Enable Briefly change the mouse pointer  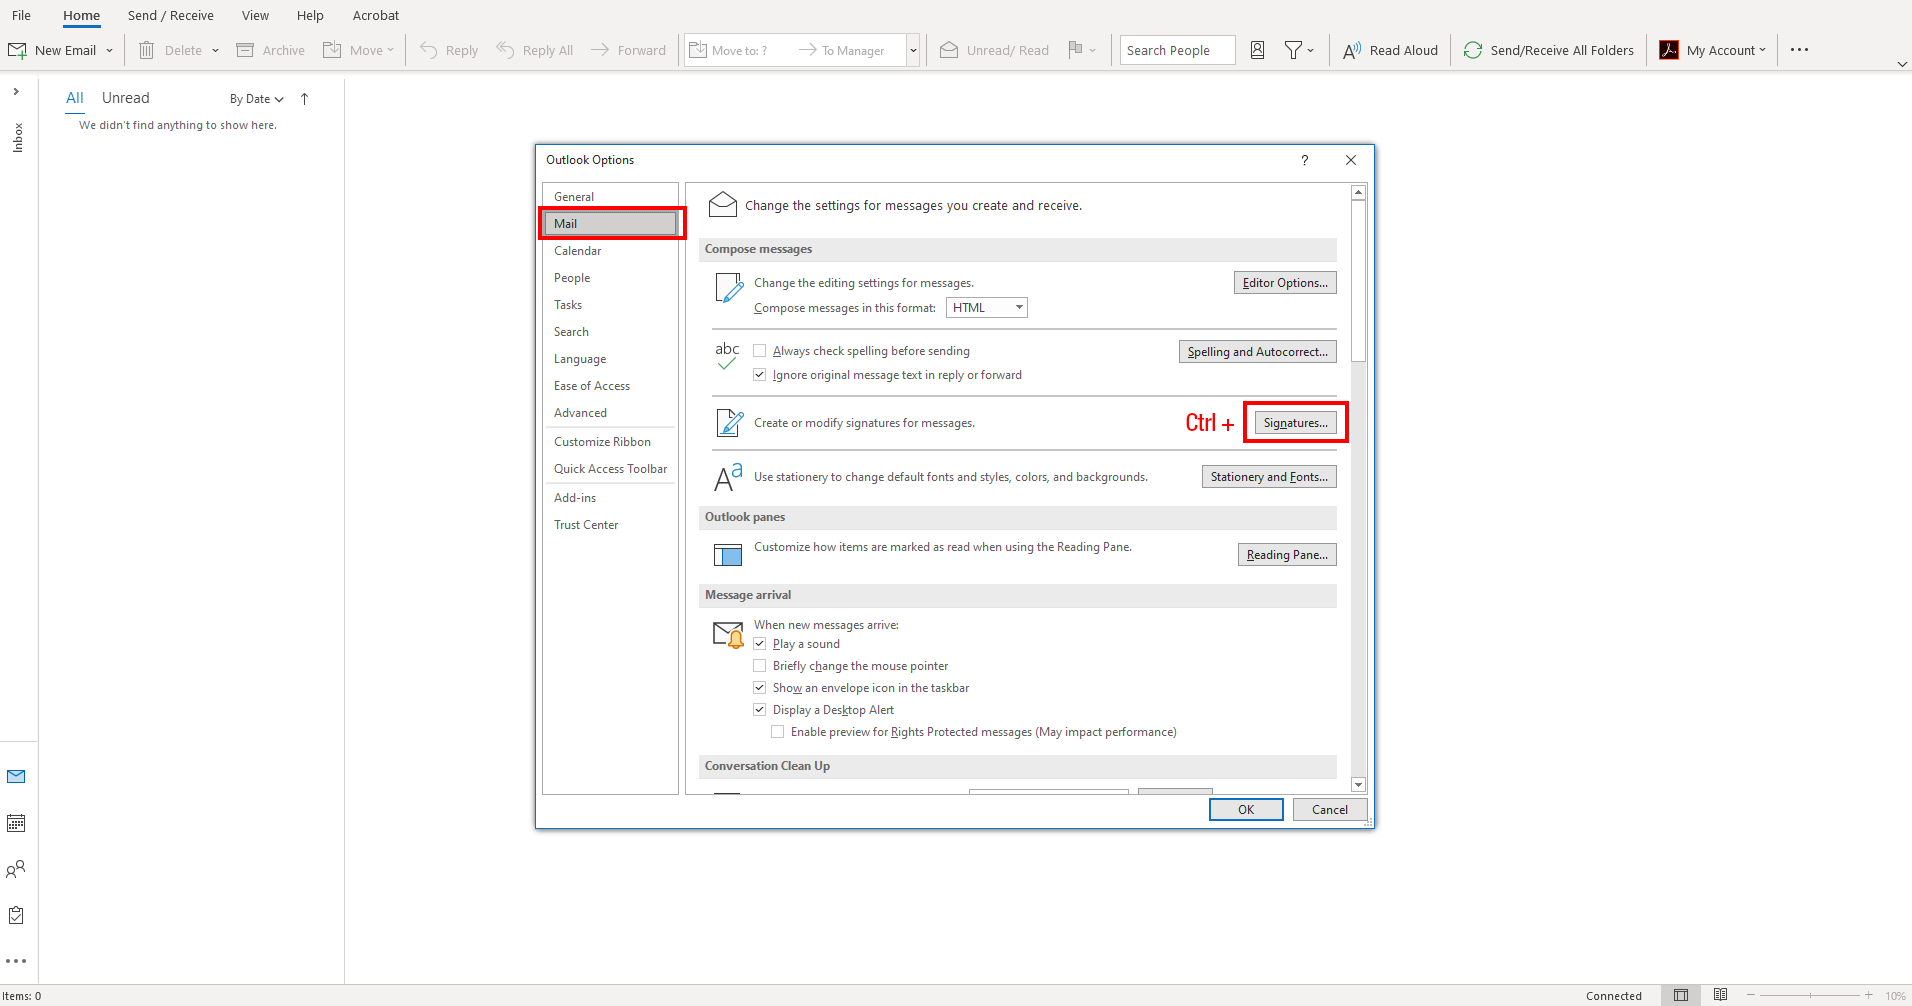760,666
